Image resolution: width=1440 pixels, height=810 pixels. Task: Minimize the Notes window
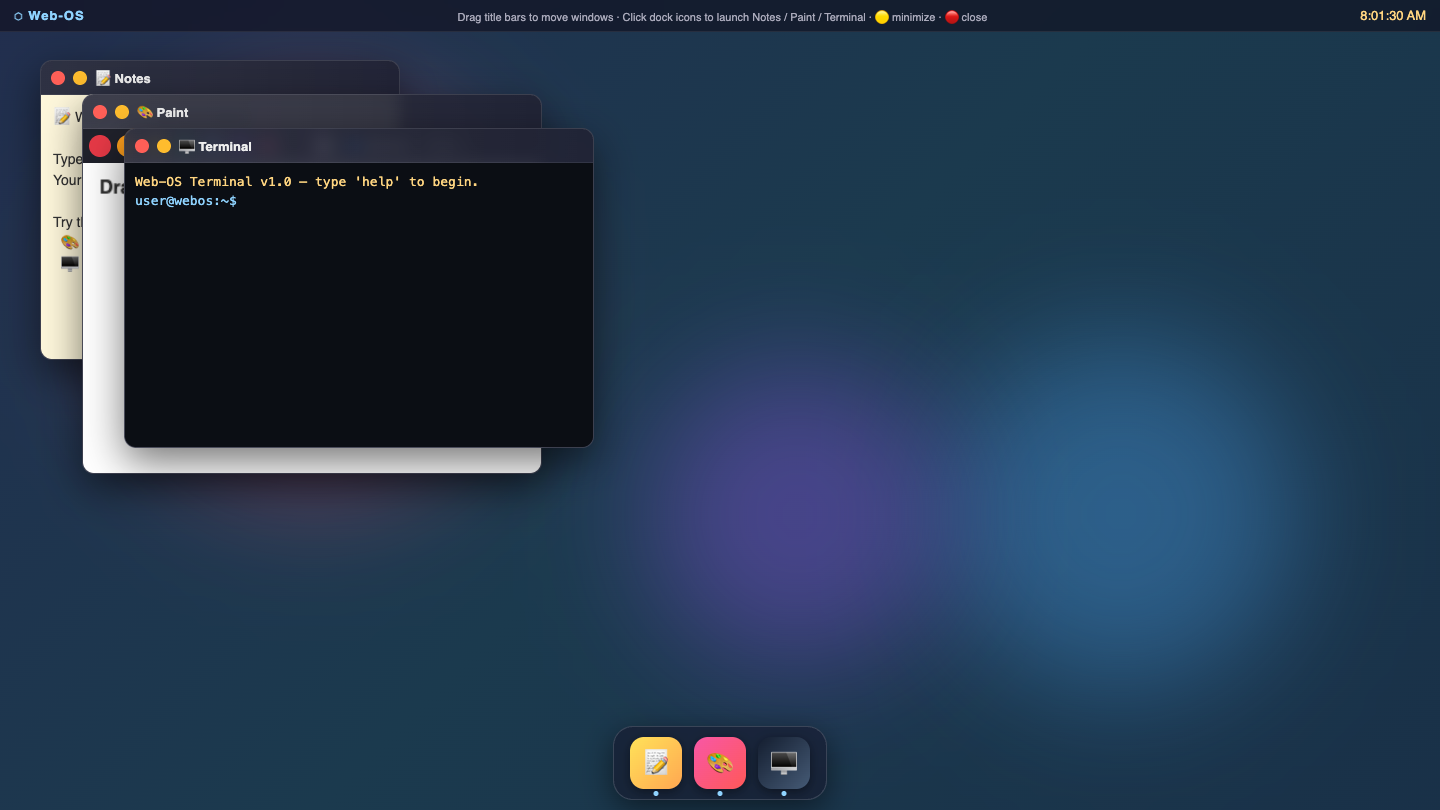pyautogui.click(x=80, y=78)
